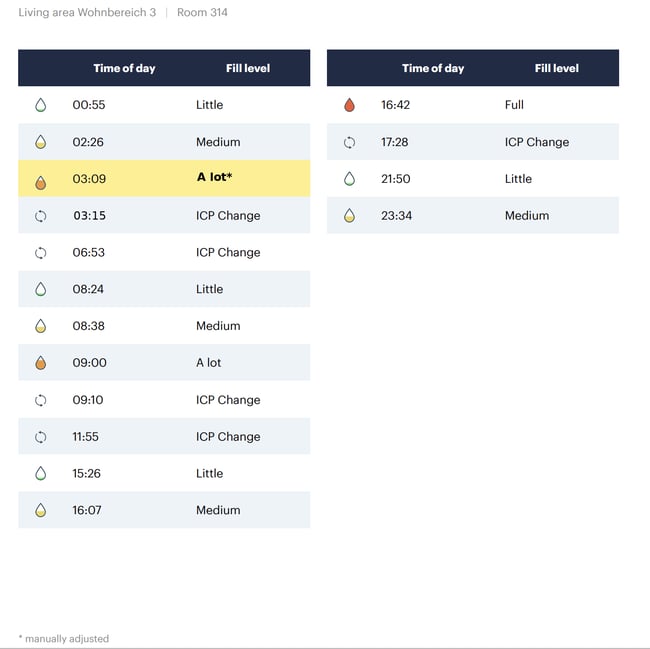This screenshot has height=649, width=650.
Task: Click the orange droplet icon at 03:09
Action: tap(41, 182)
